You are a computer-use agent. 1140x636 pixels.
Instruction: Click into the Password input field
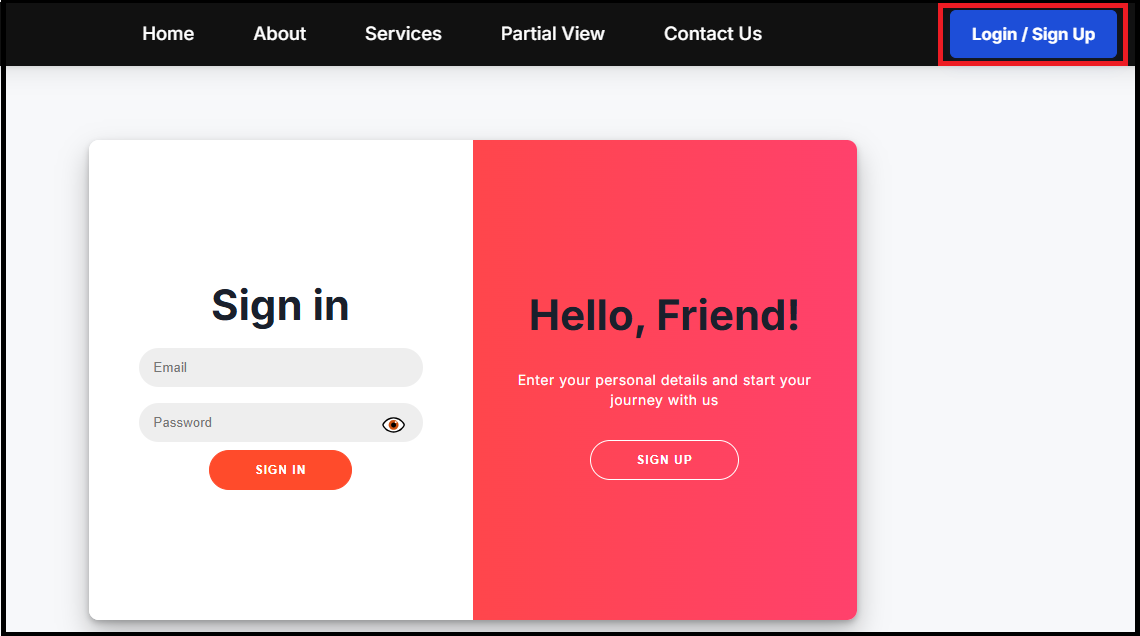[260, 423]
